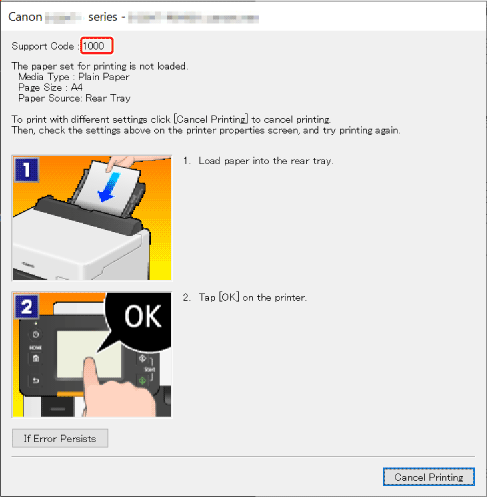This screenshot has height=497, width=487.
Task: Click the "Tap [OK] on the printer" instruction
Action: tap(252, 297)
